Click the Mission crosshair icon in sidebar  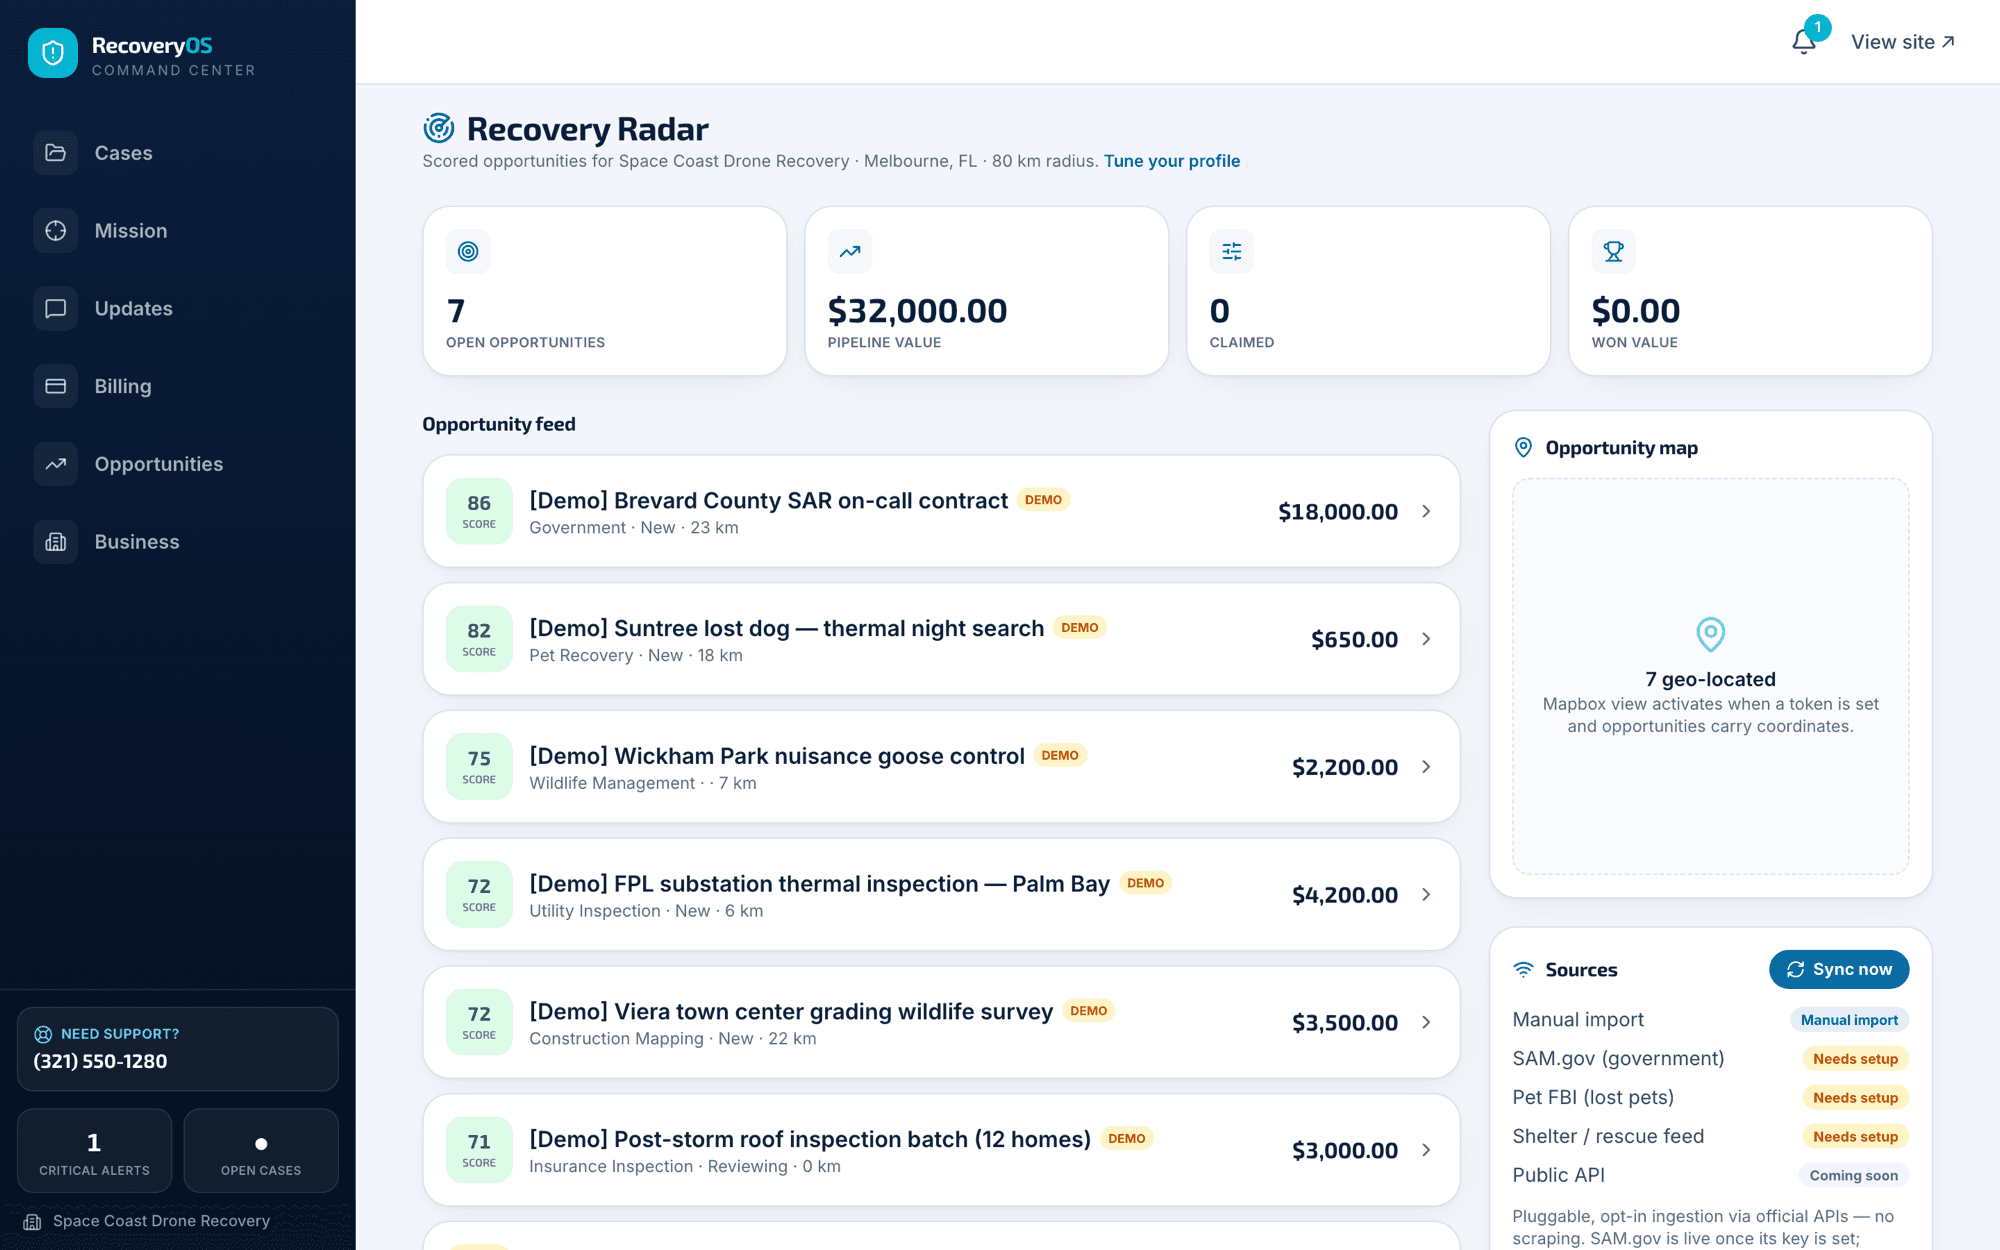[56, 231]
